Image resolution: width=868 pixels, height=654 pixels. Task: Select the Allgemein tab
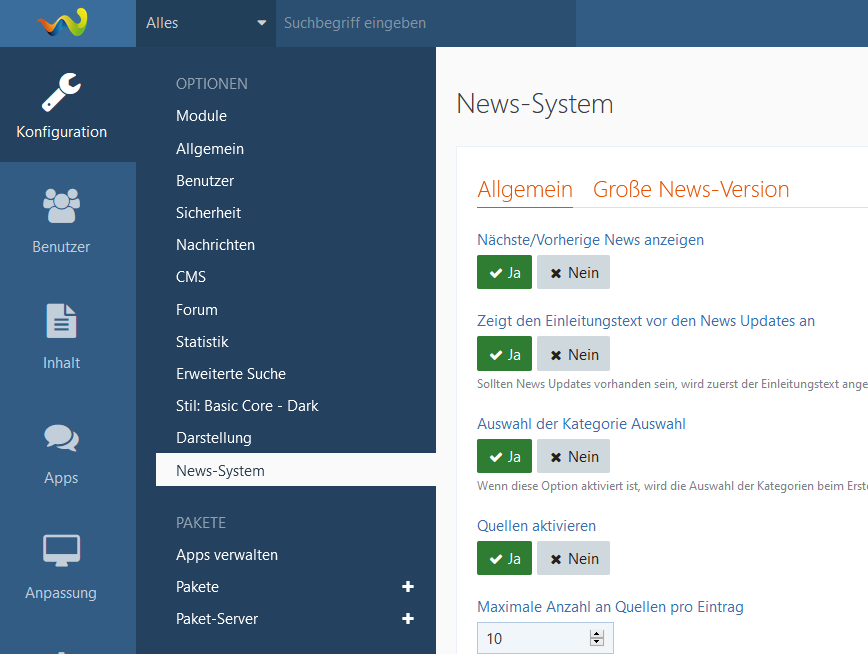(525, 190)
